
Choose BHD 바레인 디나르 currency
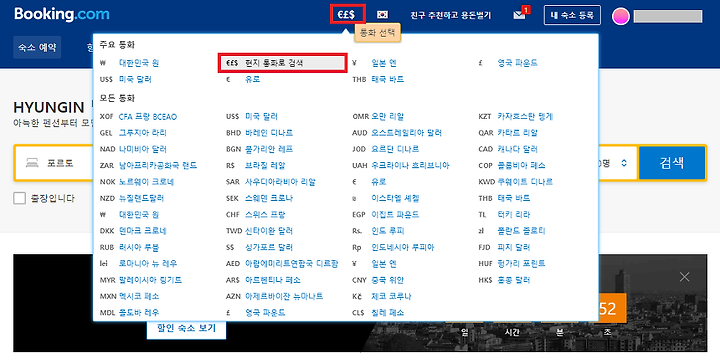(x=259, y=133)
